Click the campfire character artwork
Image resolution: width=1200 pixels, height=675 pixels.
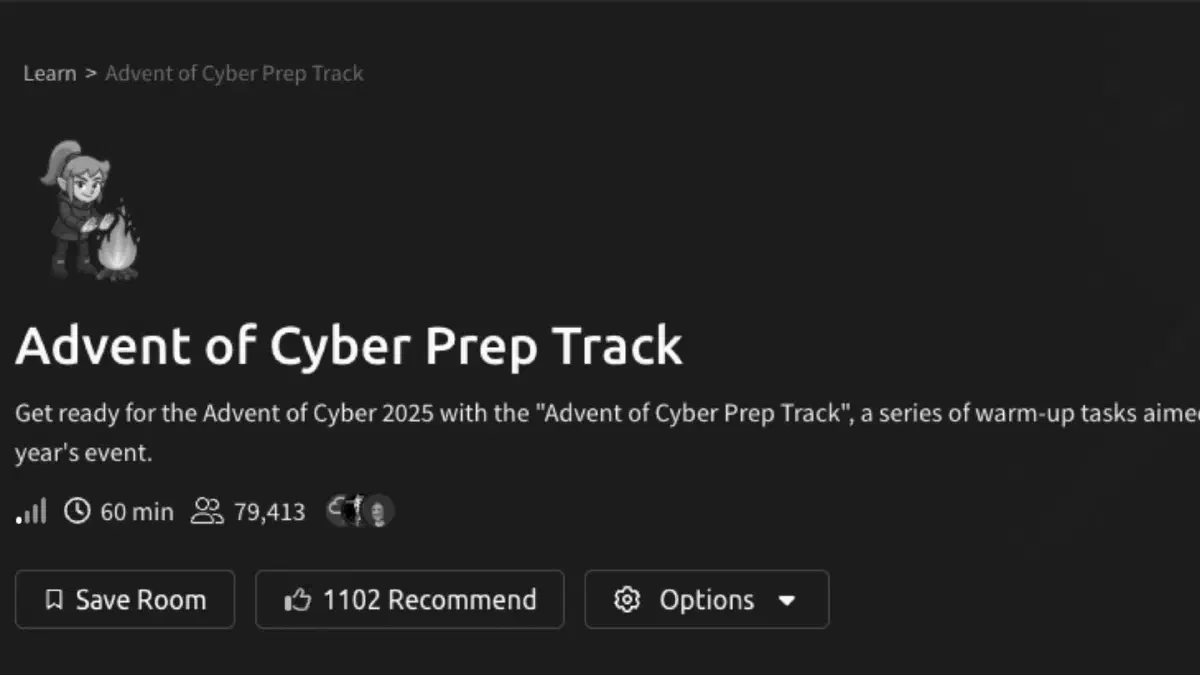pyautogui.click(x=90, y=210)
